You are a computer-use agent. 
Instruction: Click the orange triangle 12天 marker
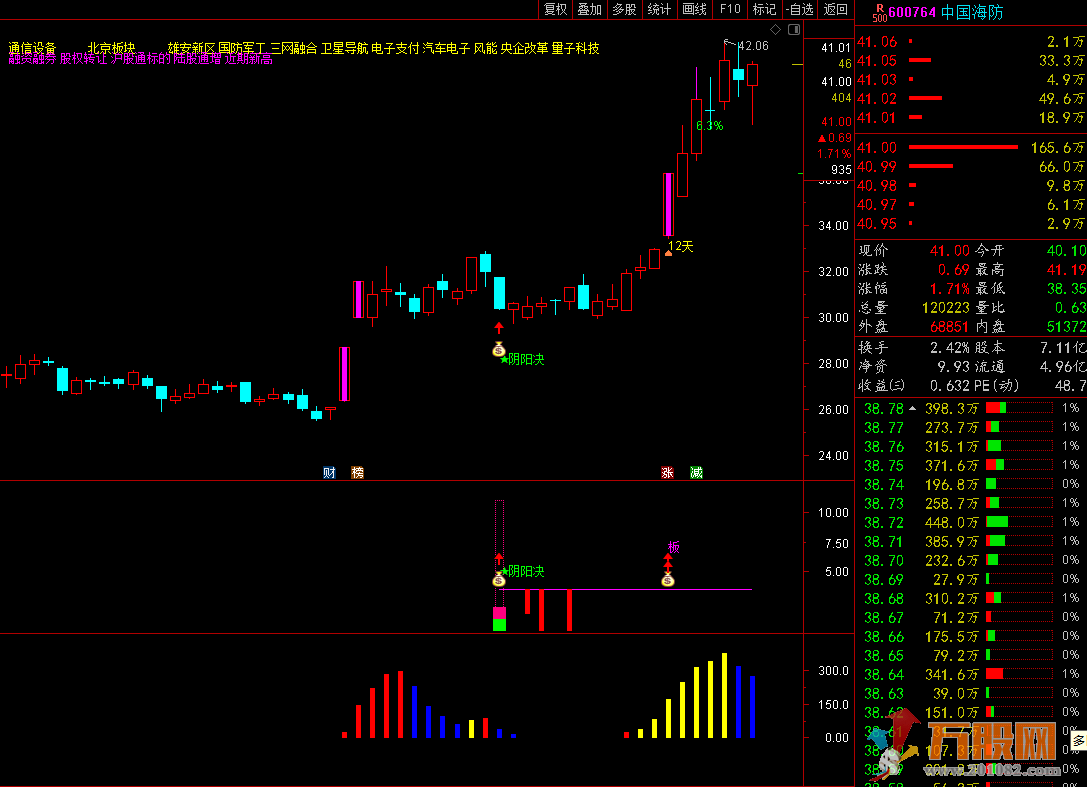(668, 253)
